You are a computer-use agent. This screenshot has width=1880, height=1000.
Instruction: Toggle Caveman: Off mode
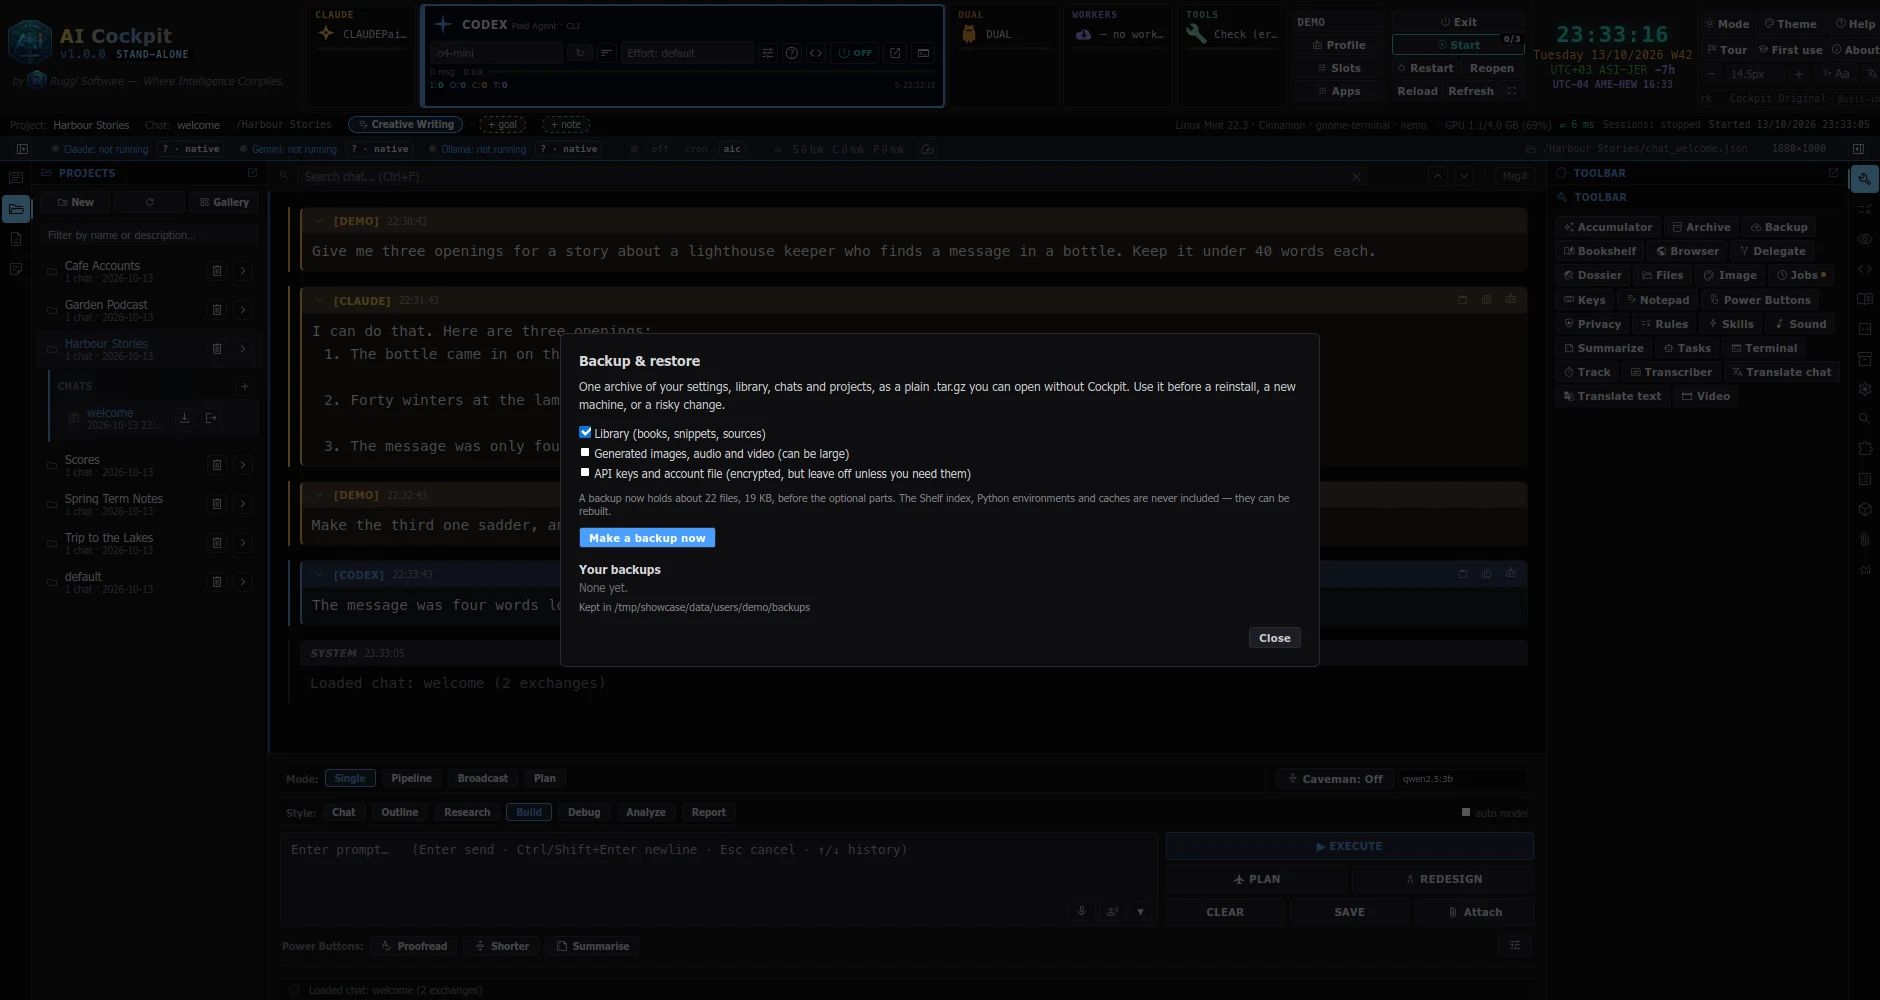pyautogui.click(x=1335, y=779)
